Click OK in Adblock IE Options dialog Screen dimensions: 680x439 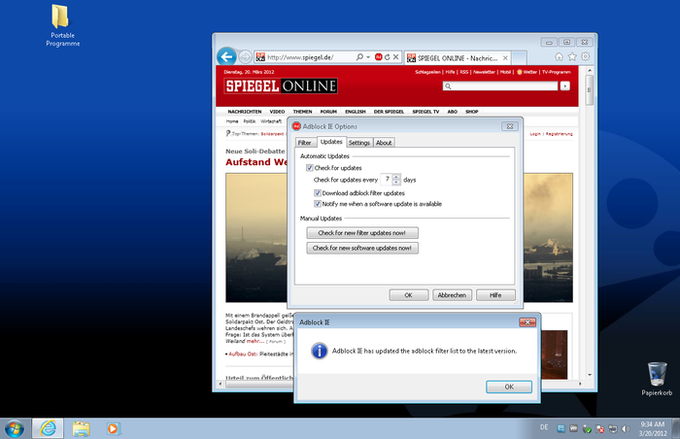point(409,295)
